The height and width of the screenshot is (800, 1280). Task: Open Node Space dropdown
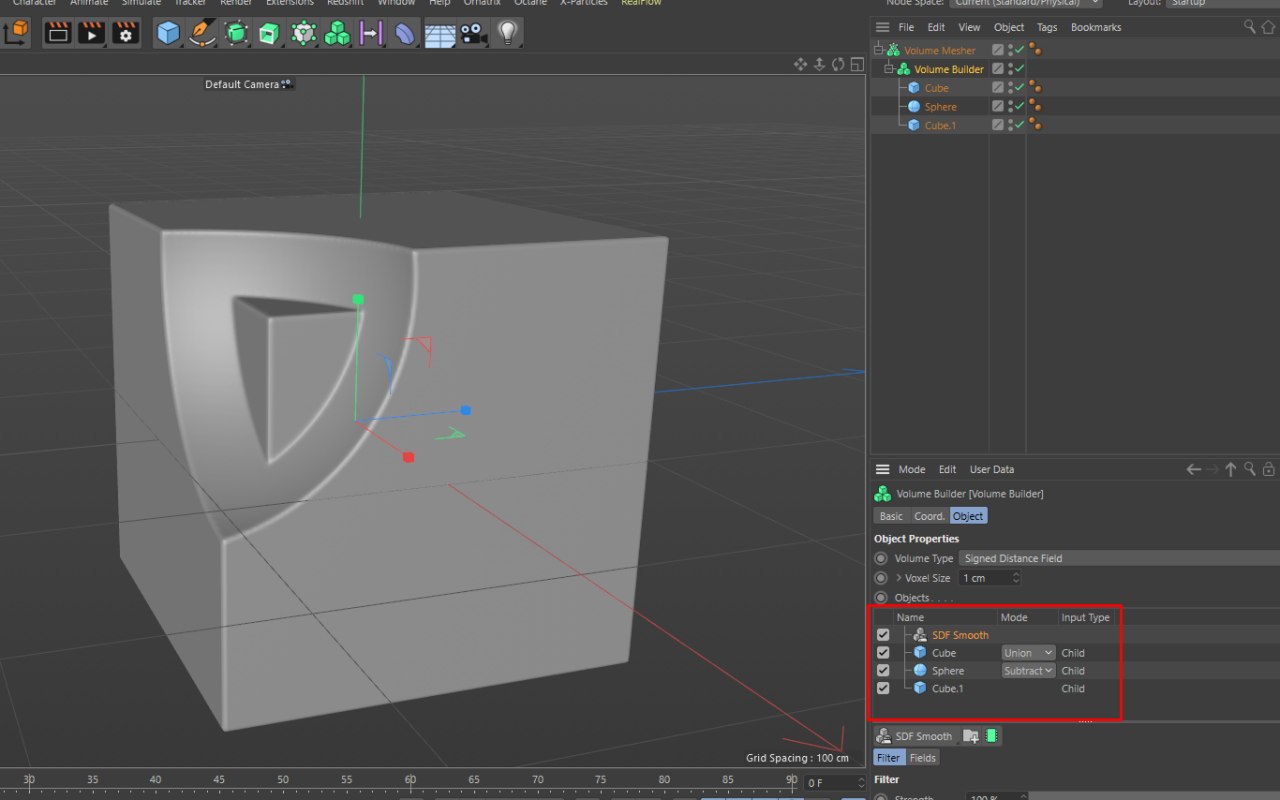(1025, 3)
